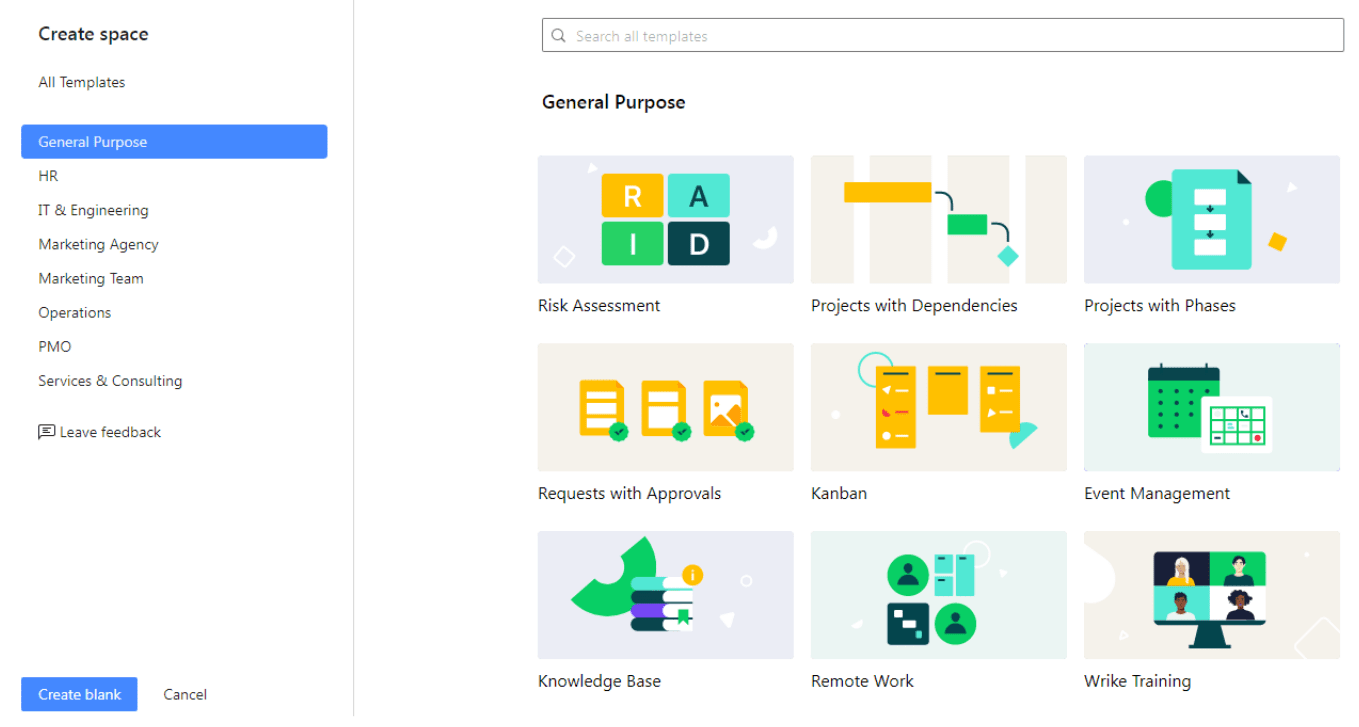Select the HR category

click(48, 175)
